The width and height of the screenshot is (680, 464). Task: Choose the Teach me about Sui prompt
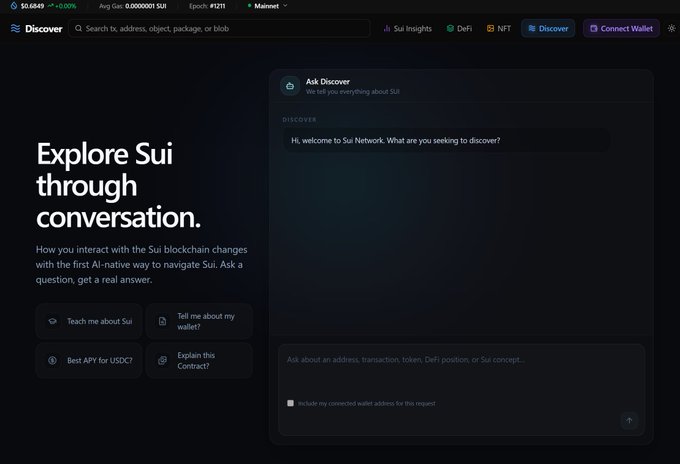89,321
